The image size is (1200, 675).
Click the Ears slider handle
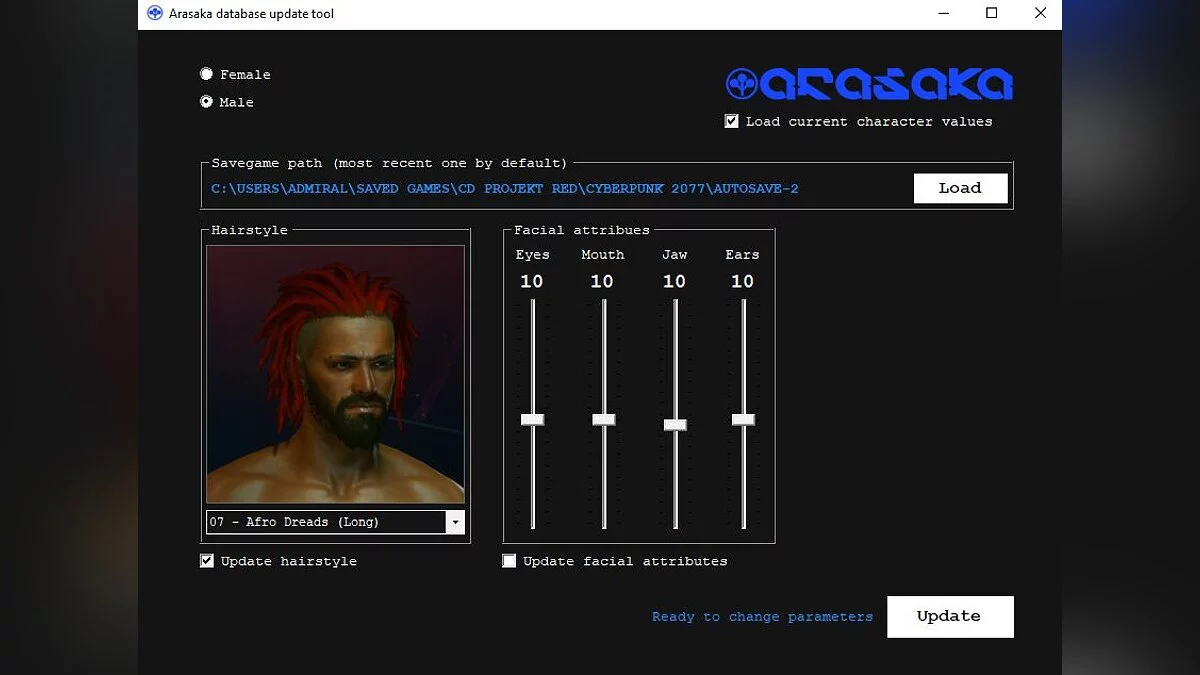pos(743,419)
